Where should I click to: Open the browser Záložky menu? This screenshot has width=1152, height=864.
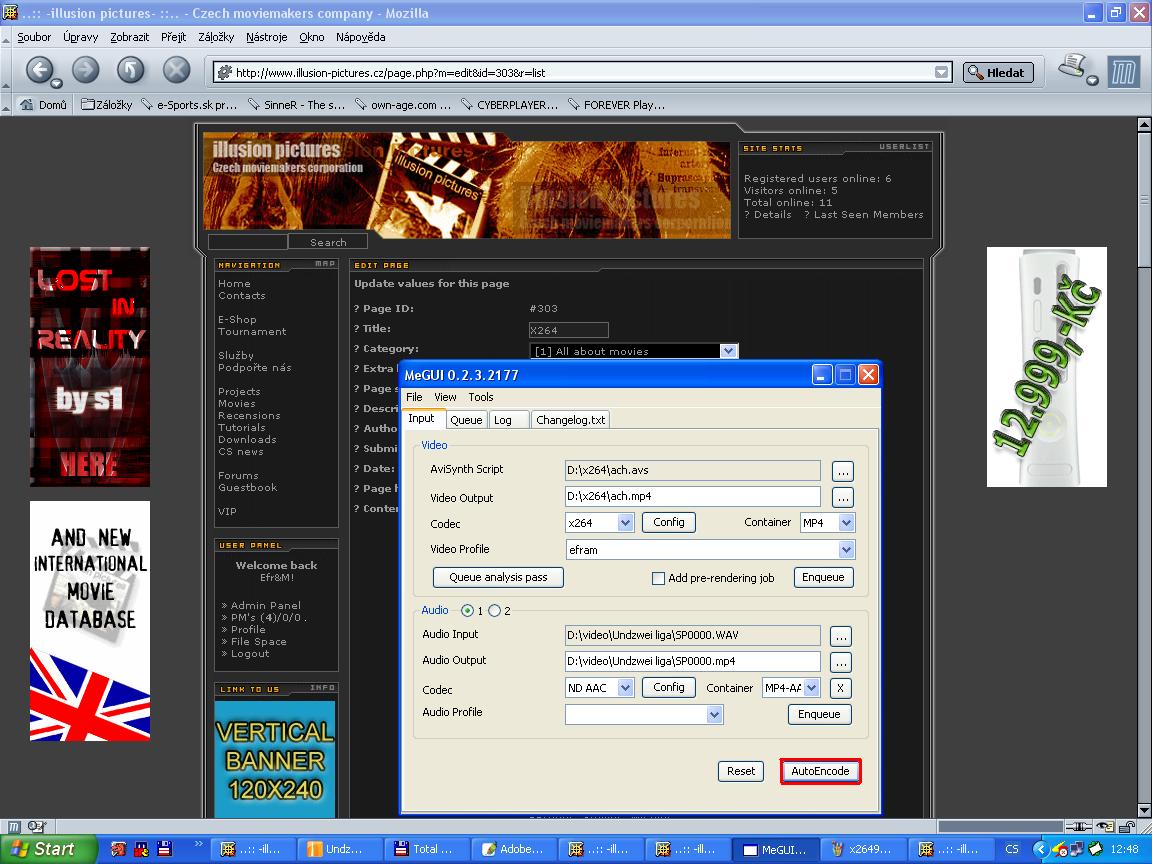point(216,37)
